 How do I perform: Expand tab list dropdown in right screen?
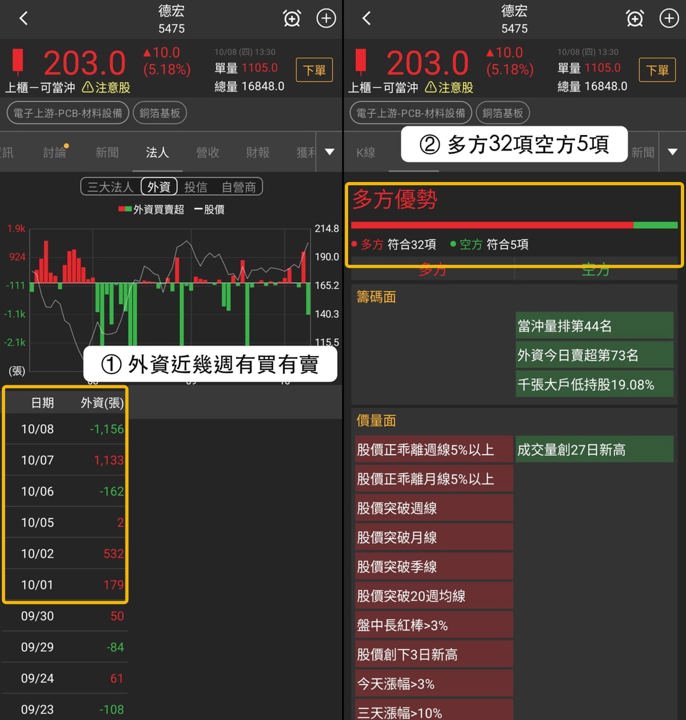pyautogui.click(x=673, y=152)
